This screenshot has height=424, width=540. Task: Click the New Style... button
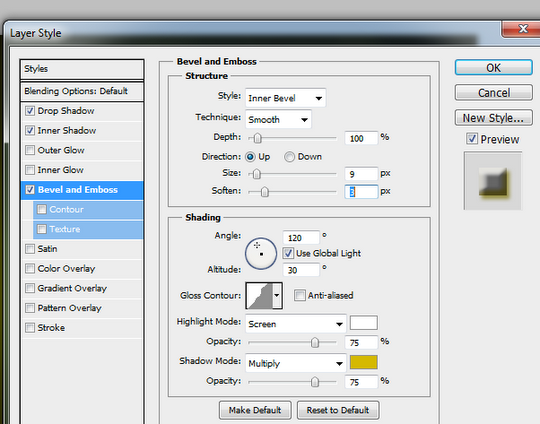(x=494, y=118)
